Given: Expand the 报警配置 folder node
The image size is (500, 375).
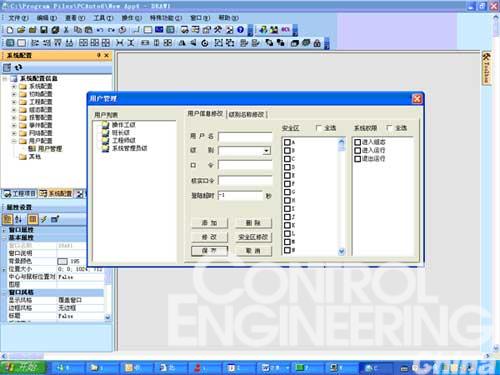Looking at the screenshot, I should [x=14, y=118].
